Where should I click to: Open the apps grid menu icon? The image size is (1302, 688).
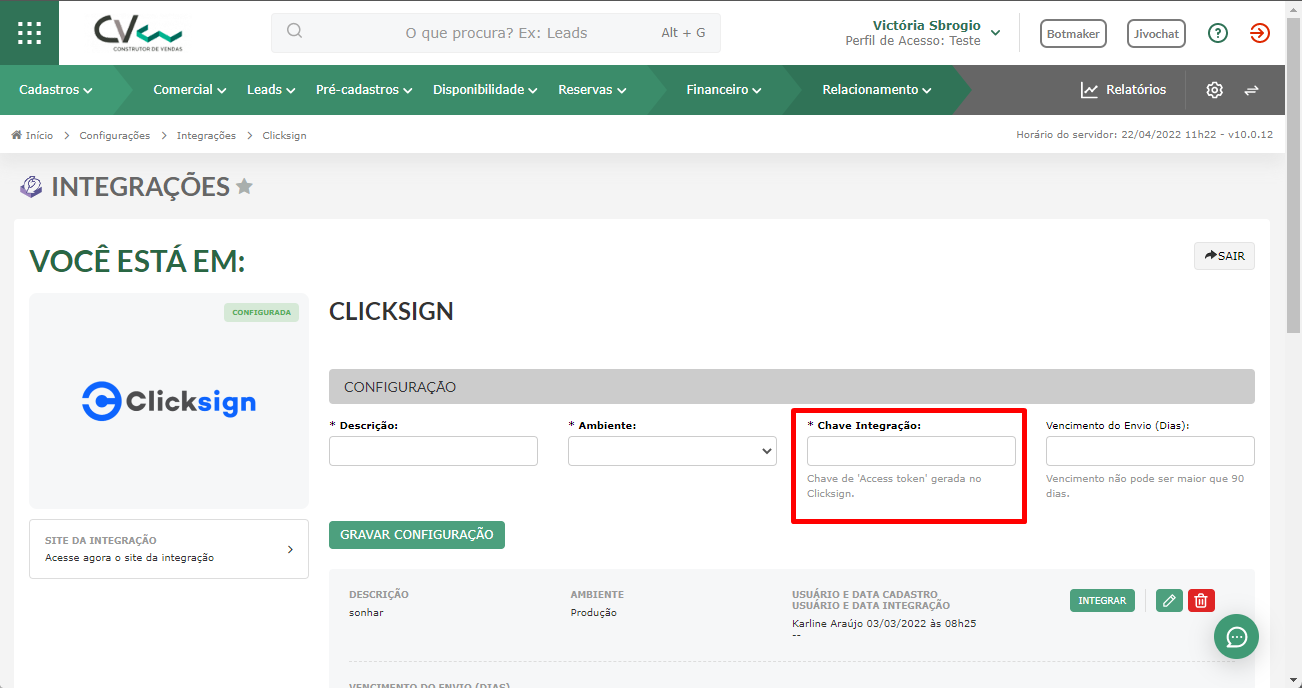click(x=29, y=32)
